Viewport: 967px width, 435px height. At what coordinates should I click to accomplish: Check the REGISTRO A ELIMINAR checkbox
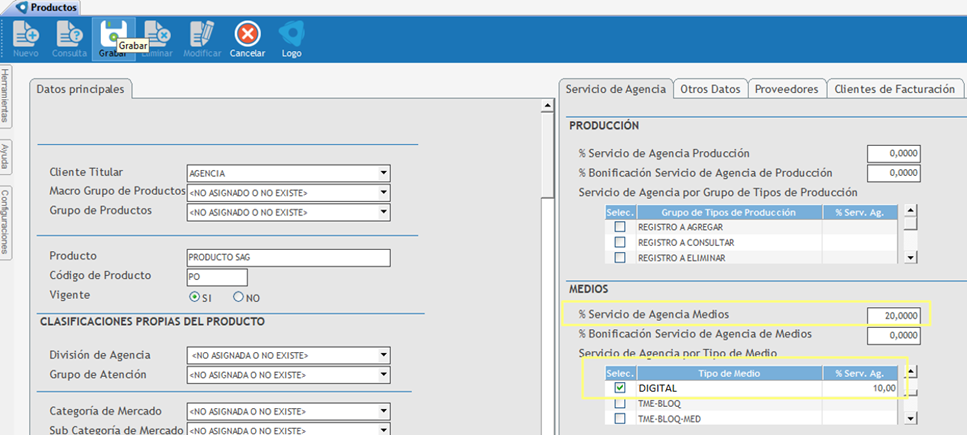[620, 257]
